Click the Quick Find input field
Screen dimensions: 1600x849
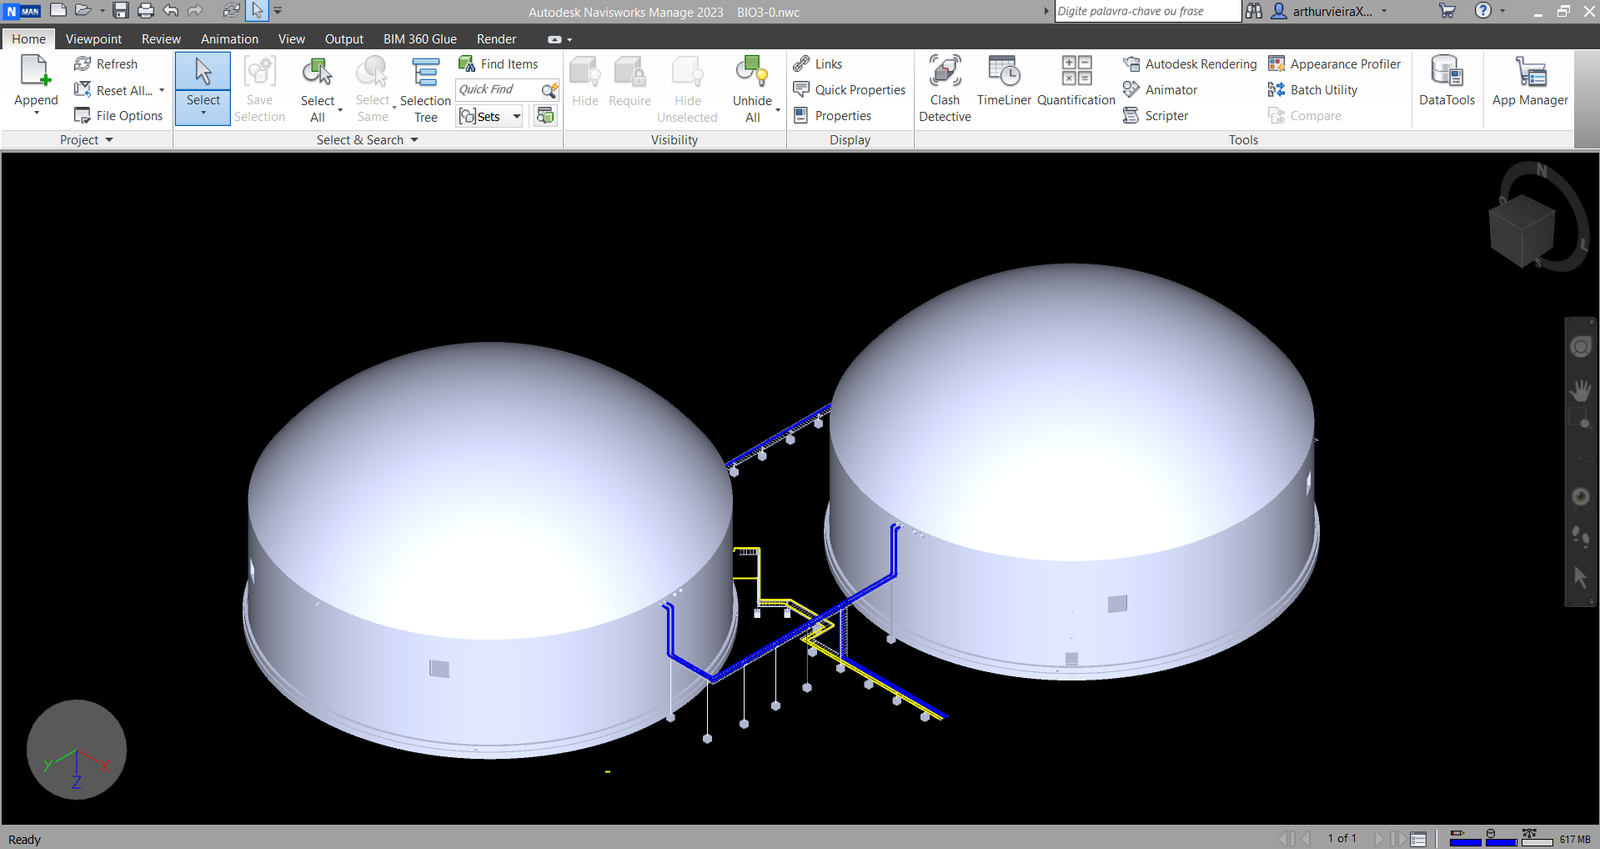tap(498, 90)
